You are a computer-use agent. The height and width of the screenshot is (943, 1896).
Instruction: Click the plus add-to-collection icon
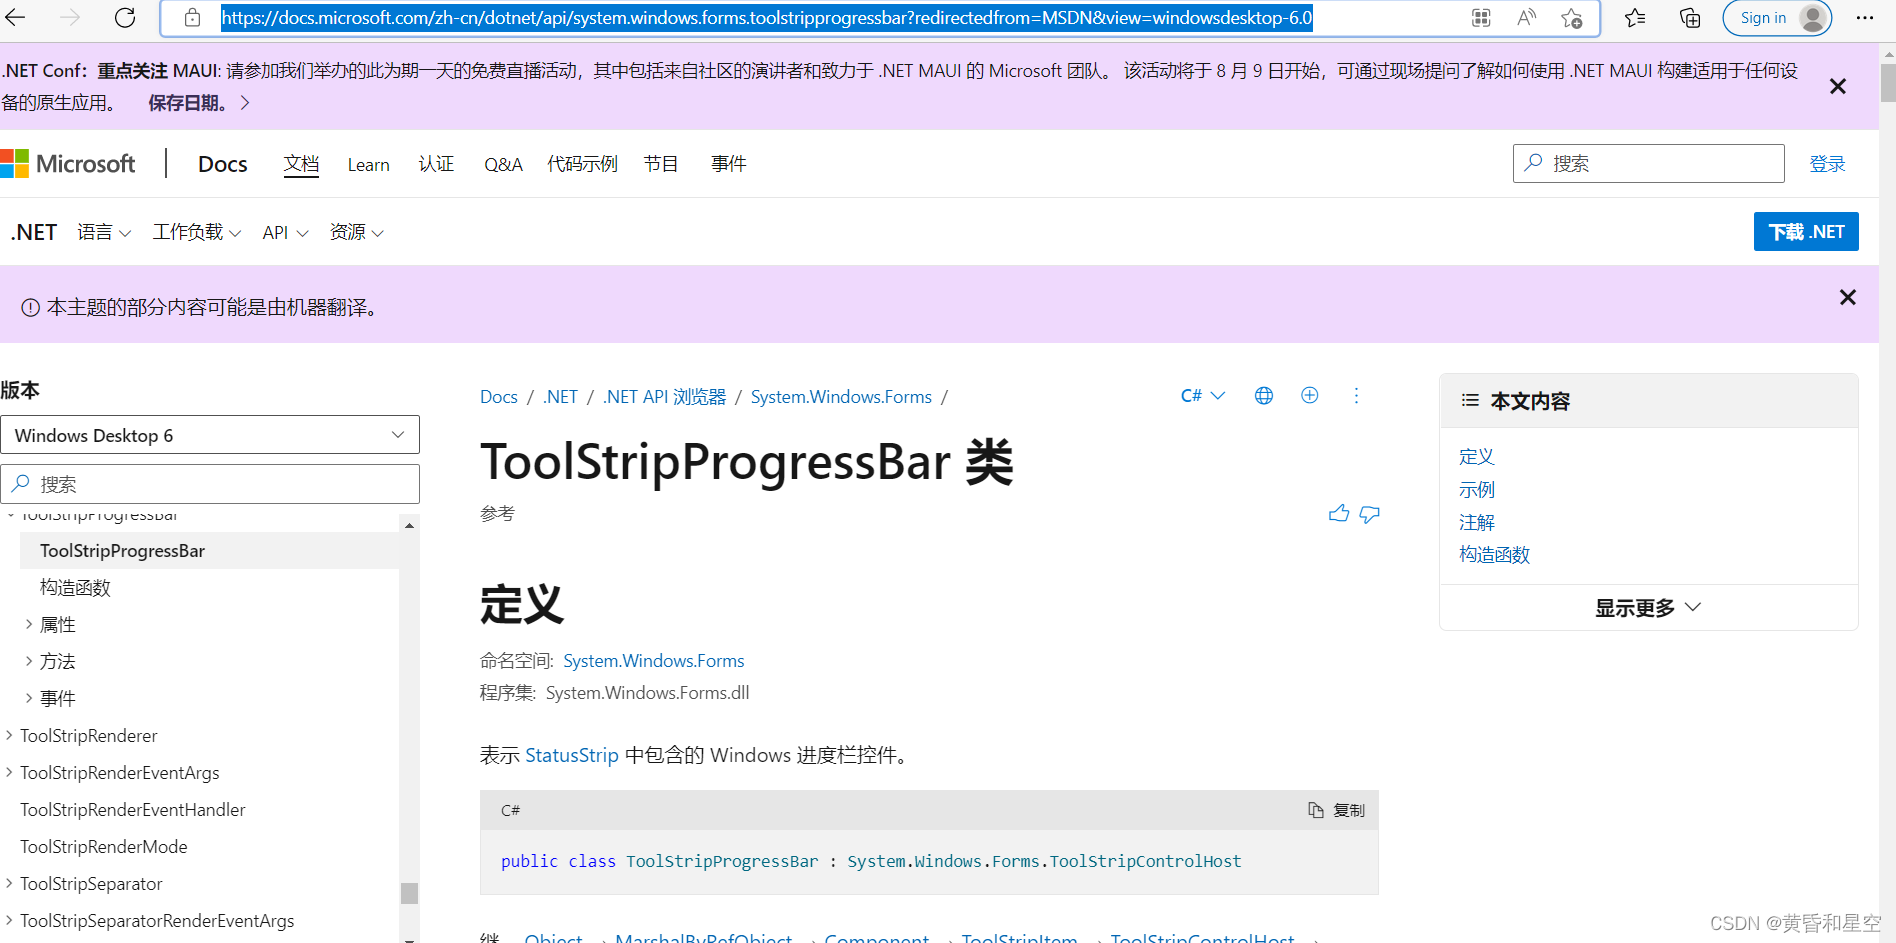pyautogui.click(x=1309, y=395)
